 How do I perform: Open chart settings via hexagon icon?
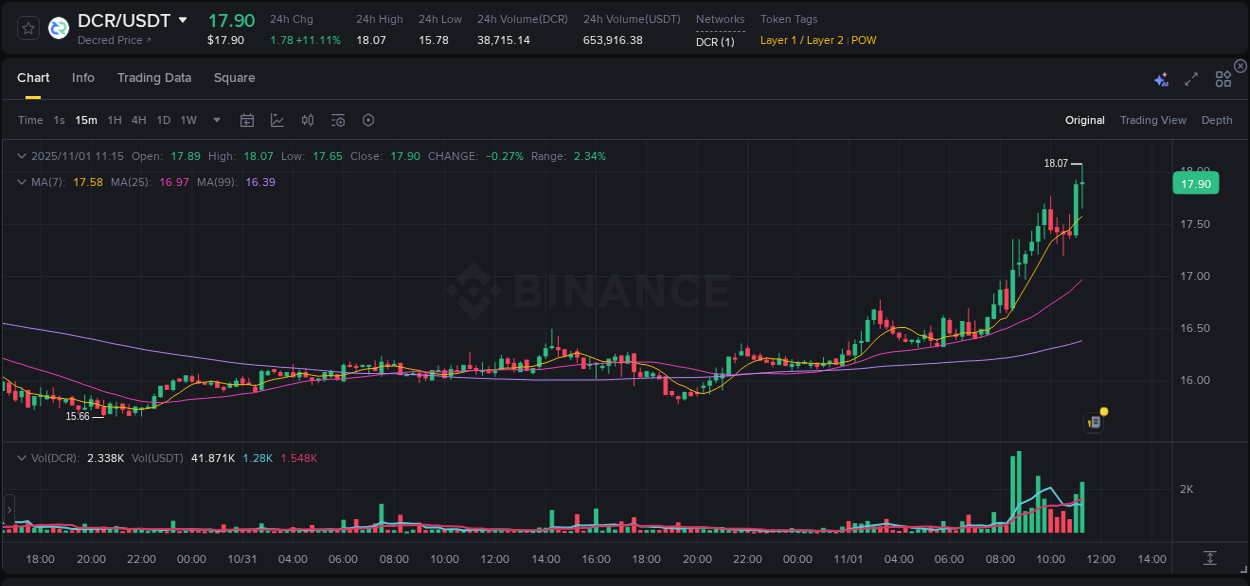click(368, 120)
